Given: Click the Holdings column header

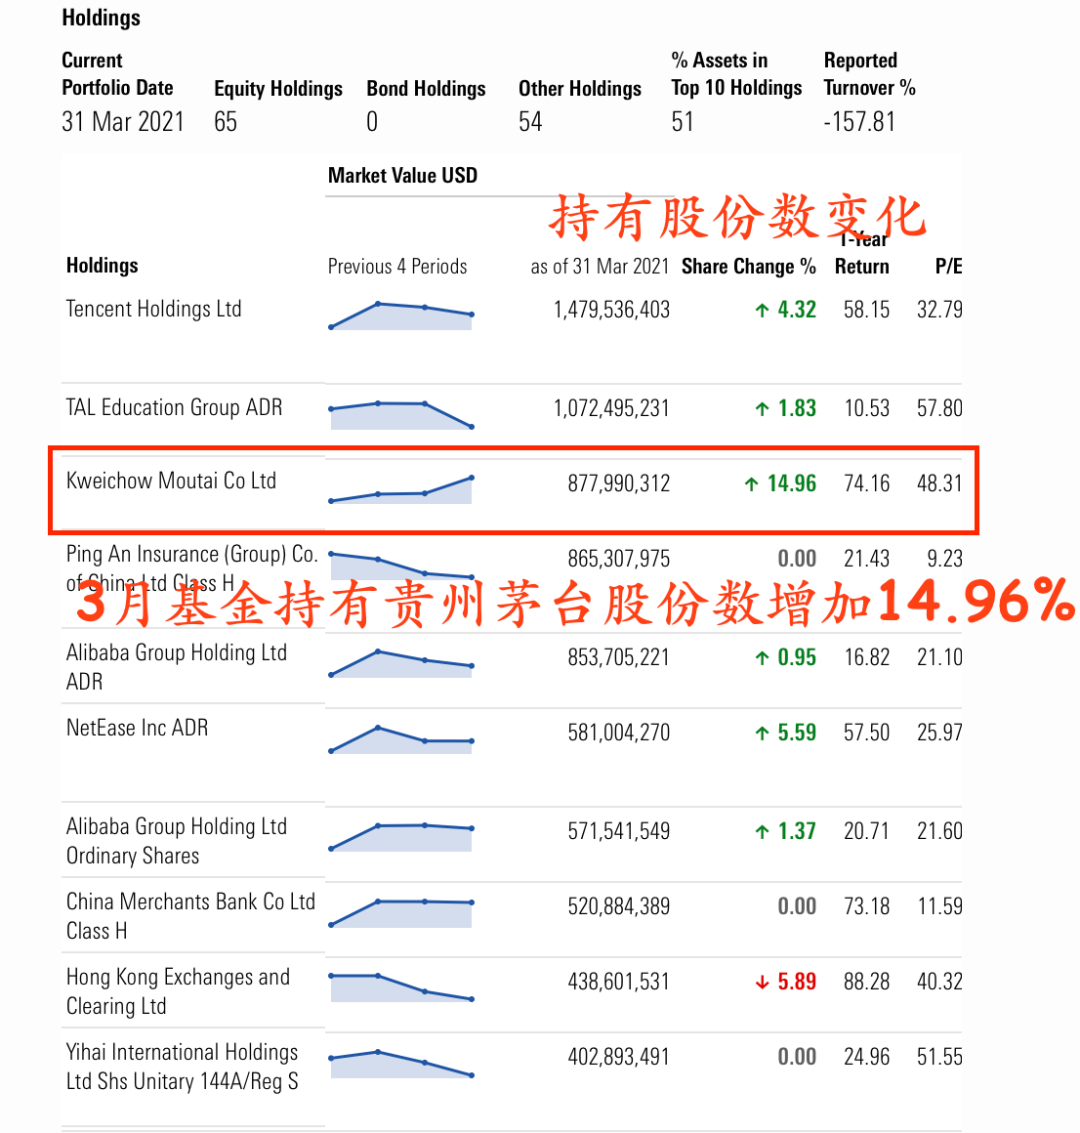Looking at the screenshot, I should pos(102,265).
